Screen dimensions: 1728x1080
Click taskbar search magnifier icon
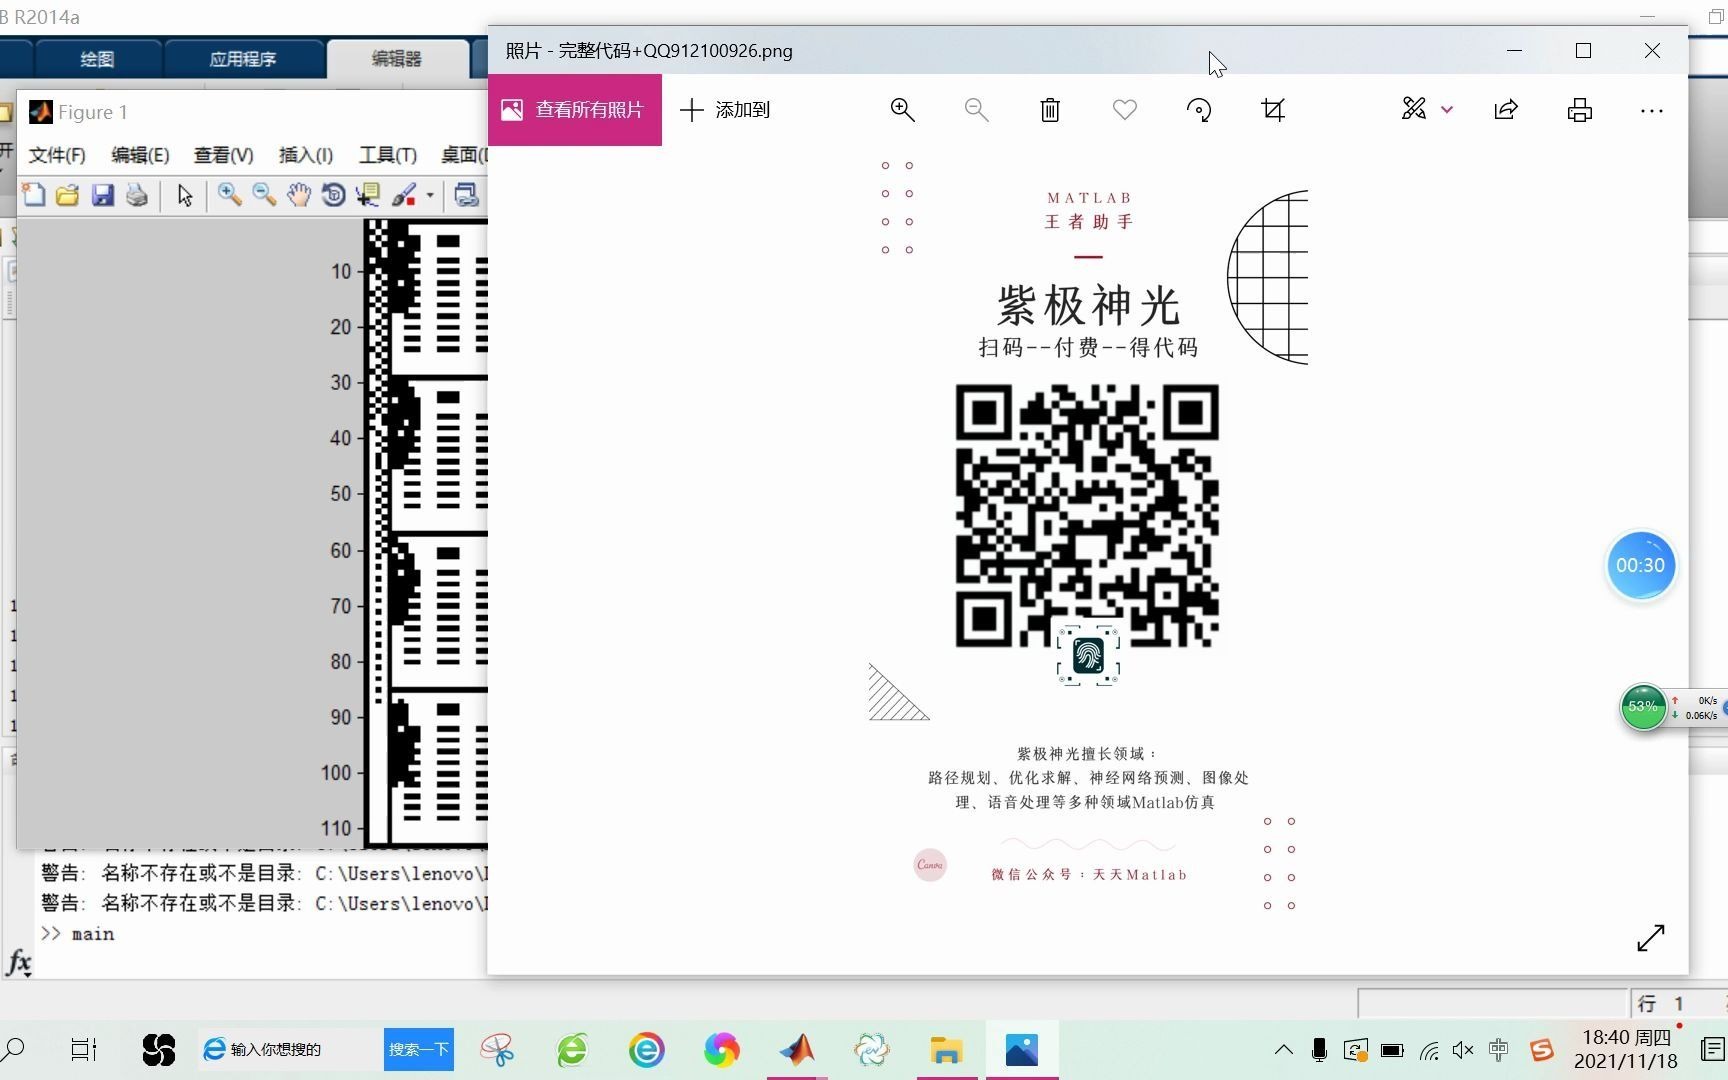13,1049
